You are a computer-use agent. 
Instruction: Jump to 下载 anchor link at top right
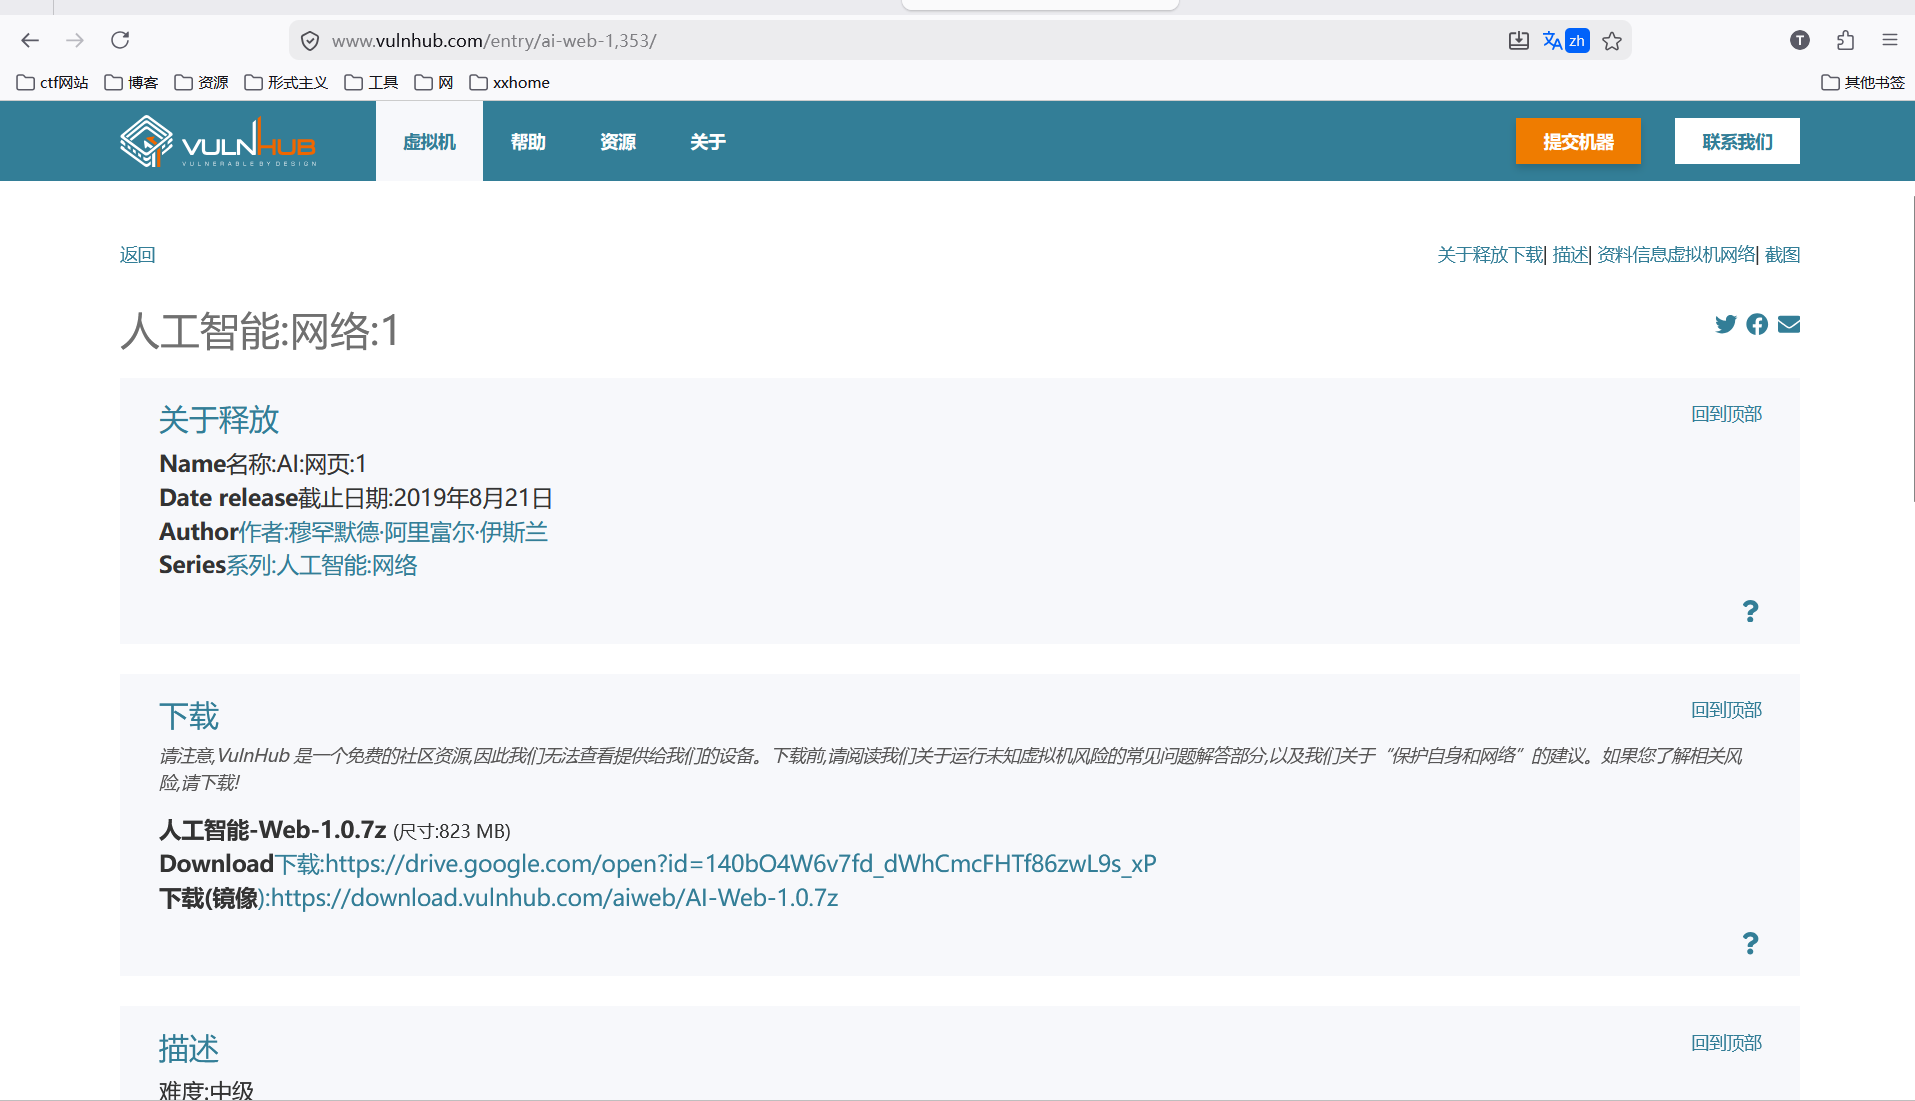coord(1526,255)
